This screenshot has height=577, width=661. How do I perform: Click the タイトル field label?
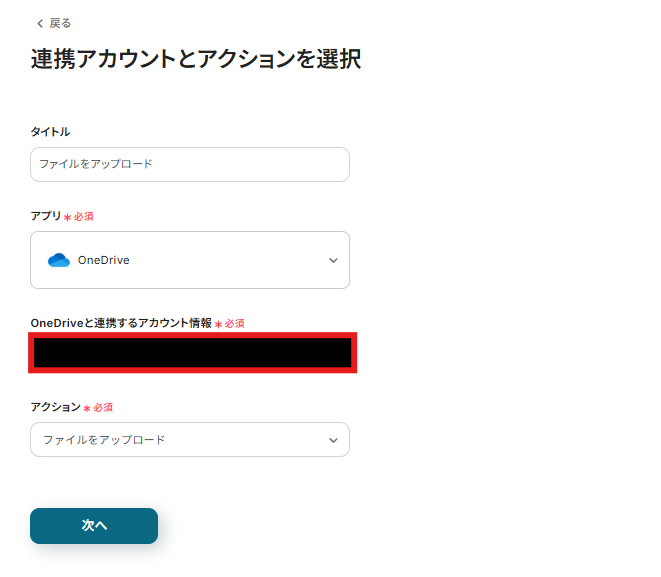(50, 132)
